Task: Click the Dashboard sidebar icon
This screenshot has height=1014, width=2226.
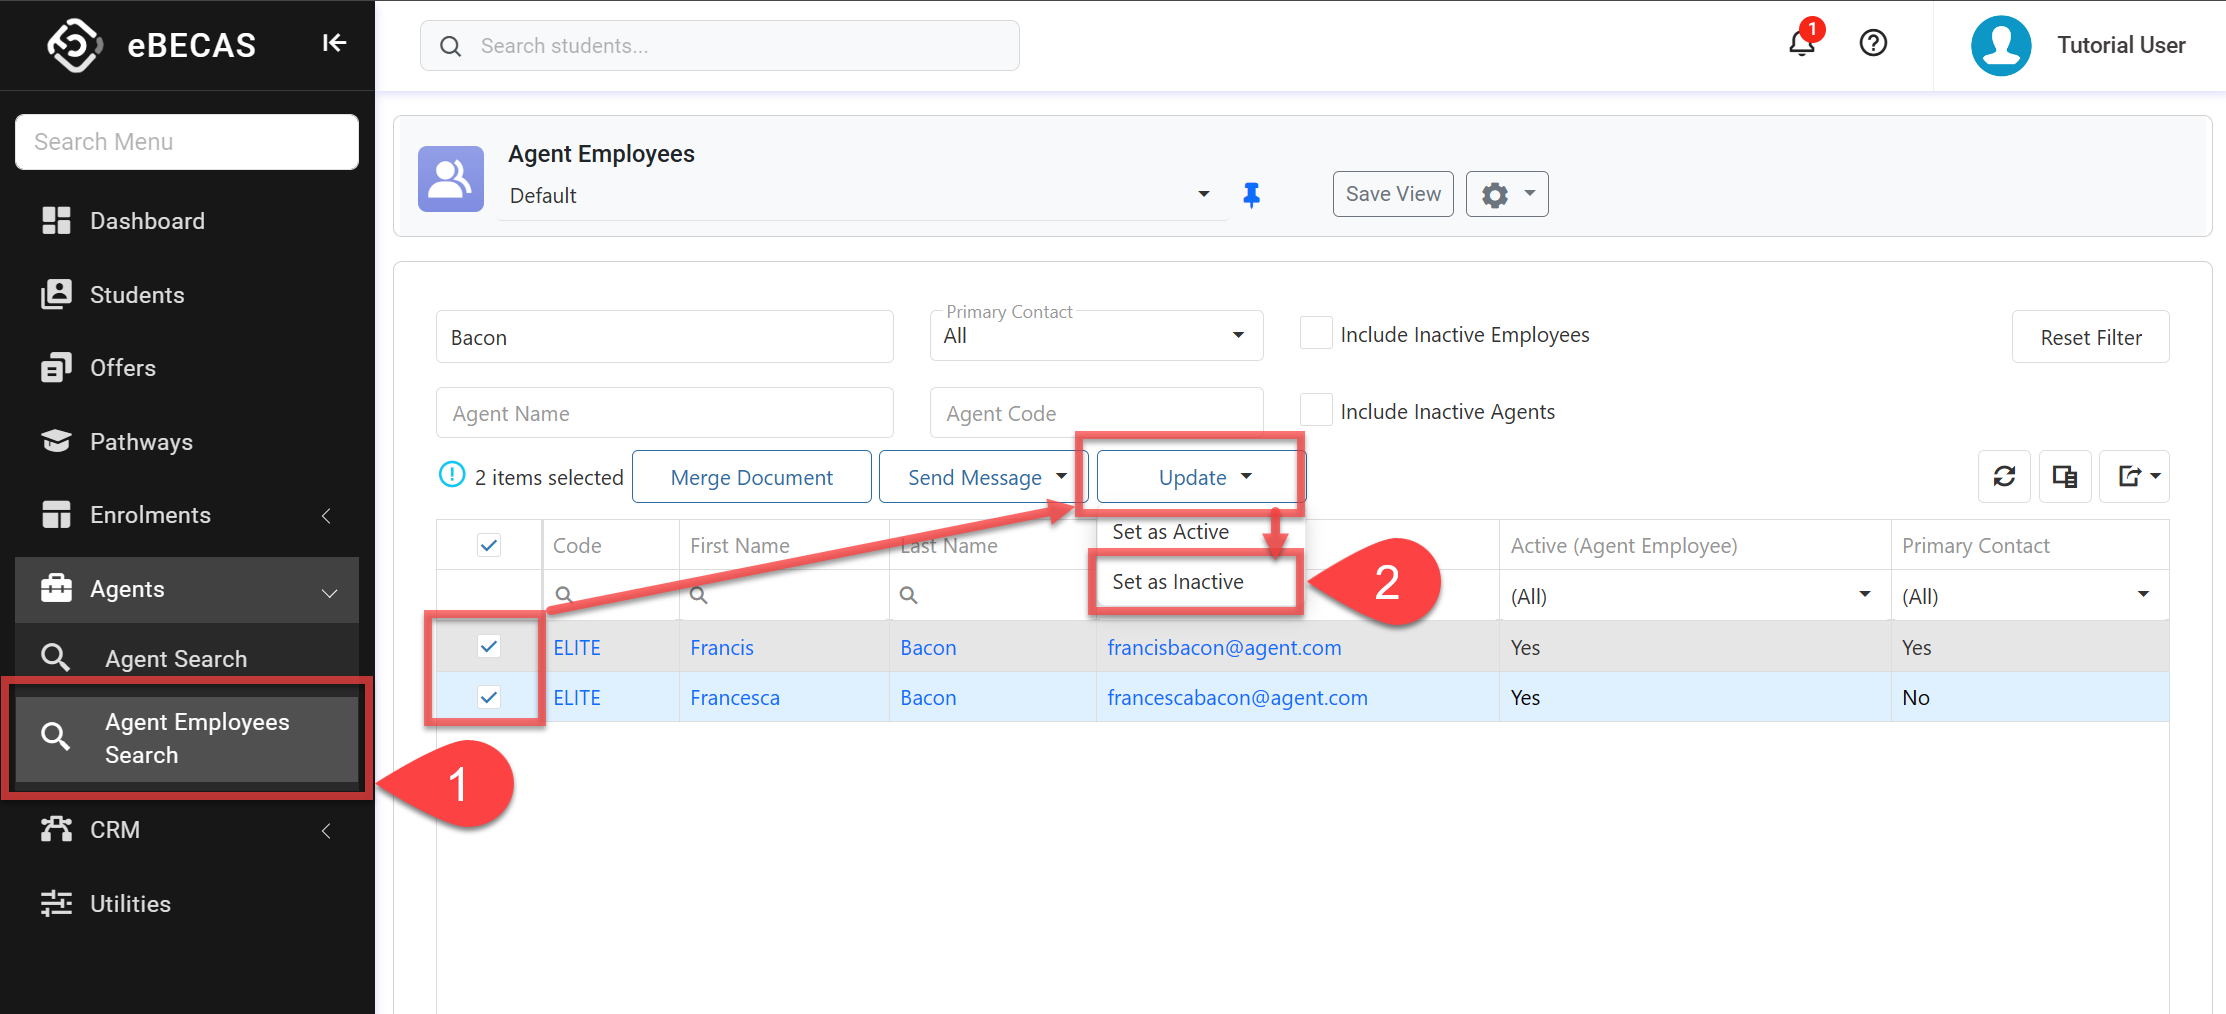Action: point(56,221)
